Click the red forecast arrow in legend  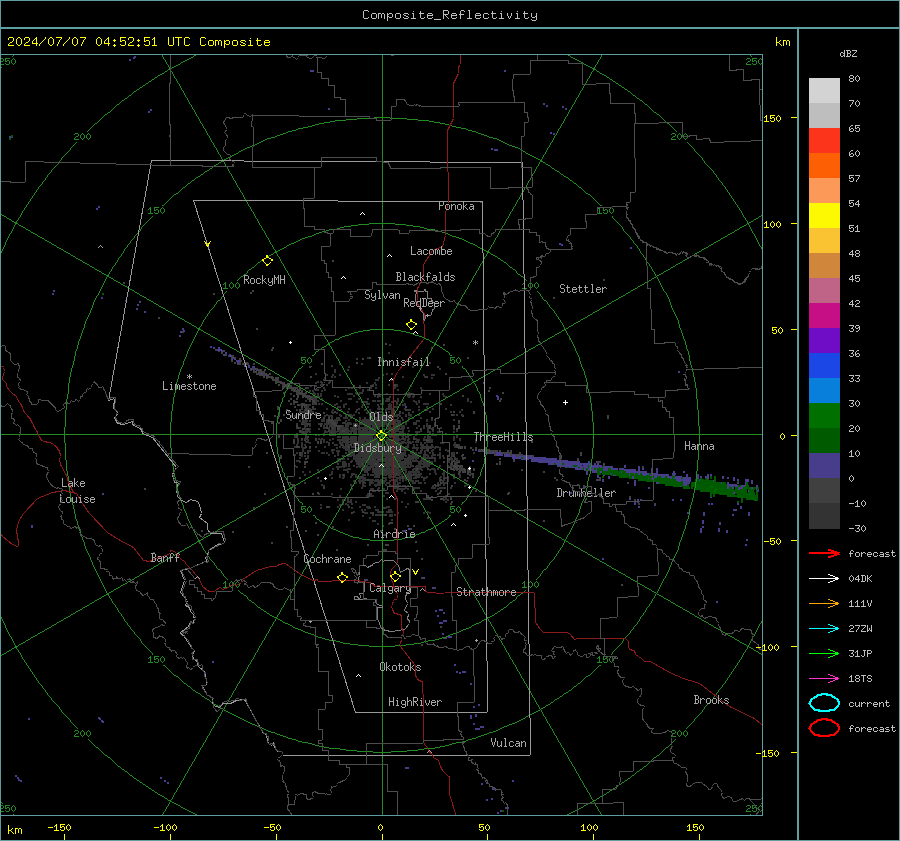[x=824, y=553]
